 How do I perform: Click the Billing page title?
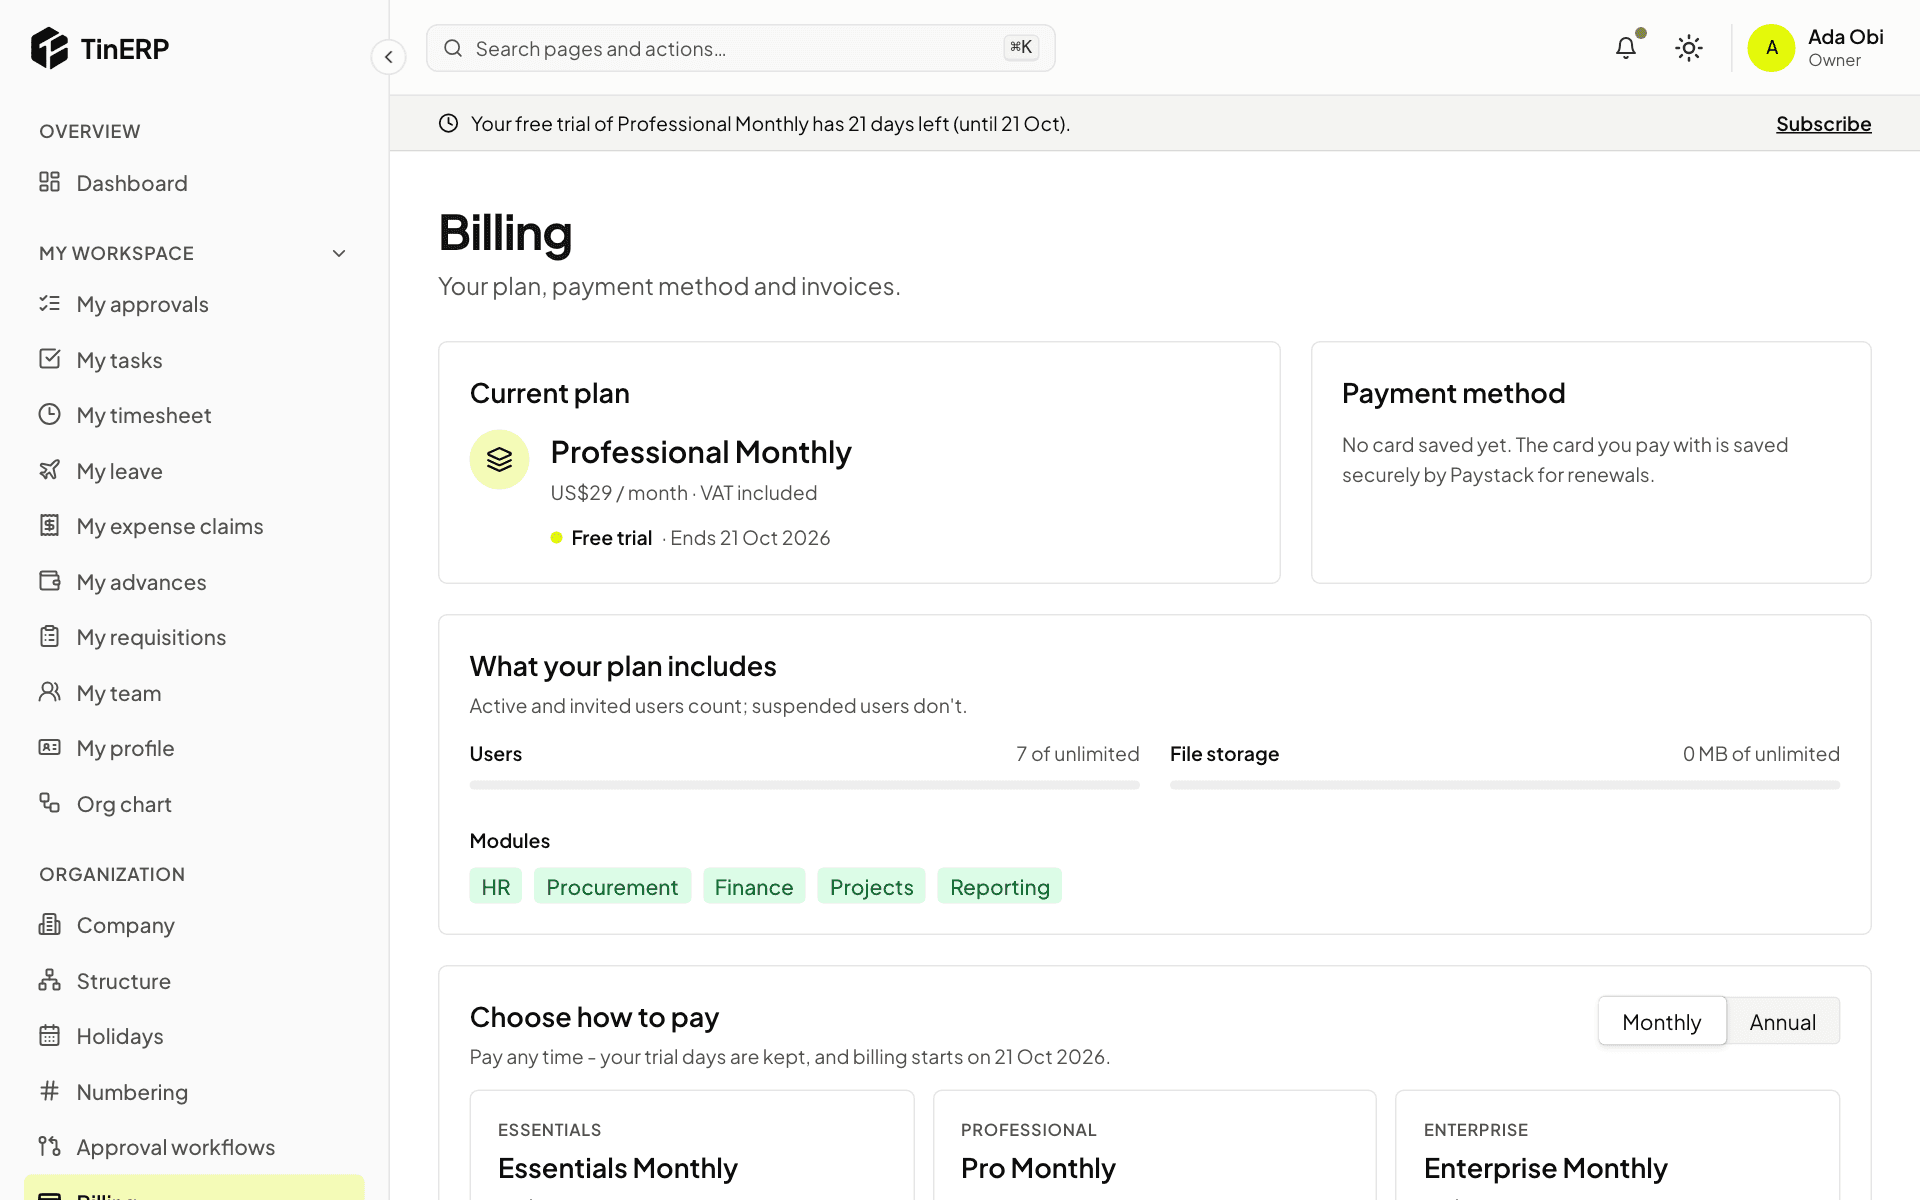505,233
